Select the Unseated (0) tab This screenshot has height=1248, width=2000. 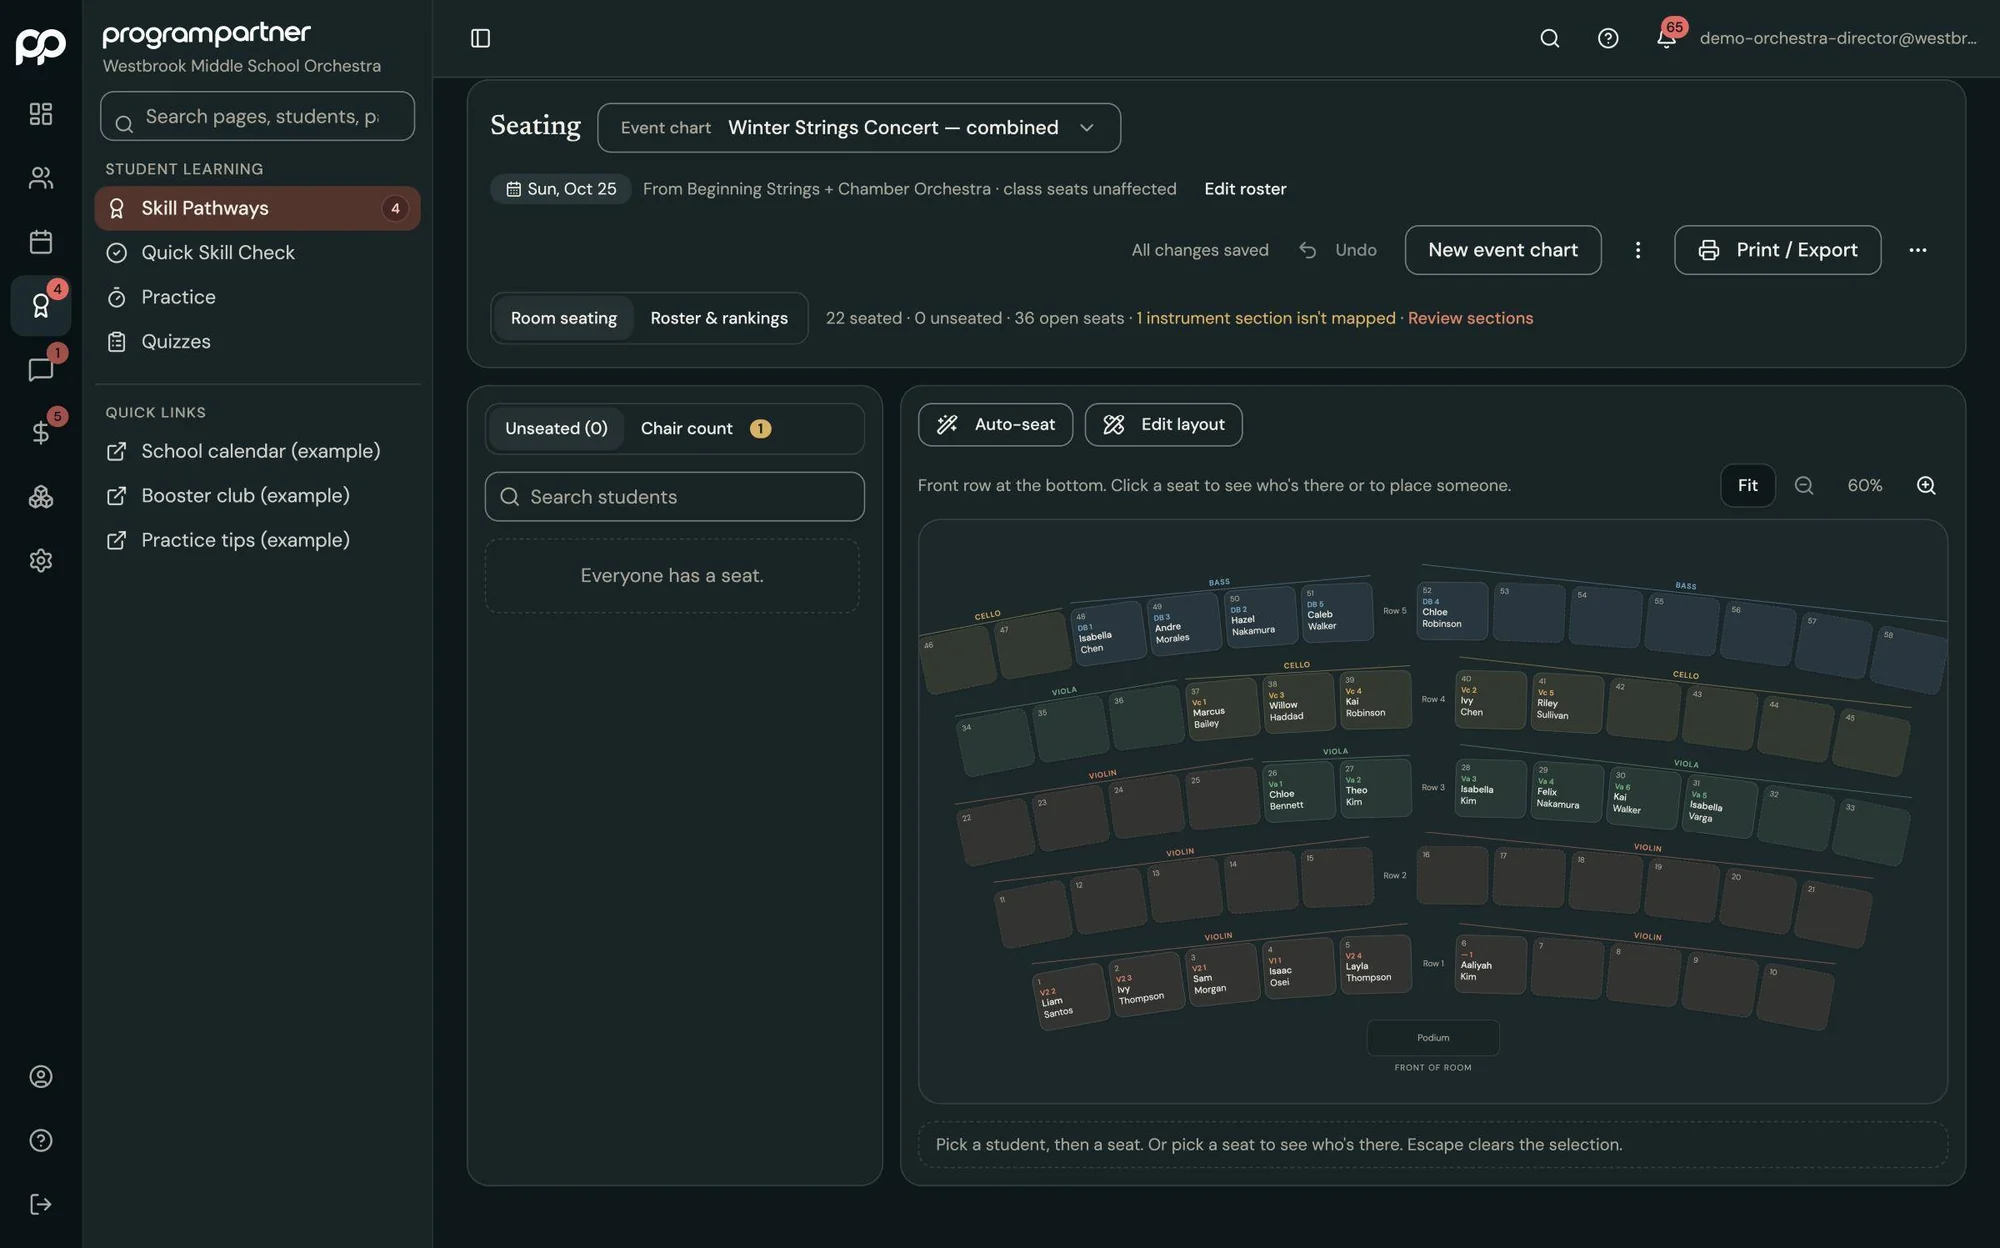[556, 428]
